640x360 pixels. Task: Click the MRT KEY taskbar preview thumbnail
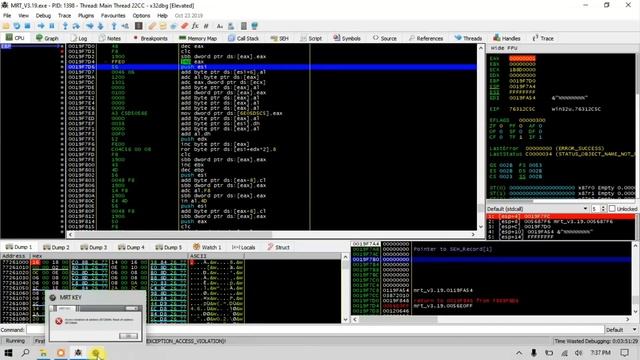pyautogui.click(x=96, y=317)
